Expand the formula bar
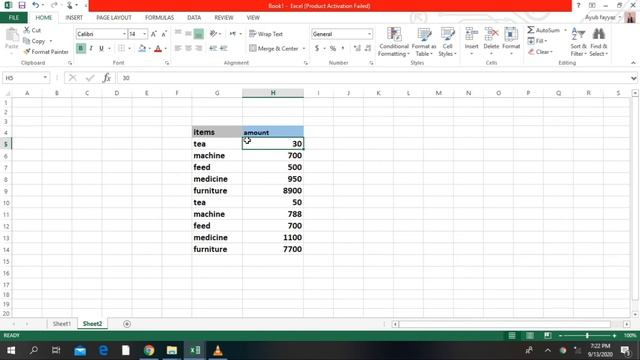 (633, 78)
